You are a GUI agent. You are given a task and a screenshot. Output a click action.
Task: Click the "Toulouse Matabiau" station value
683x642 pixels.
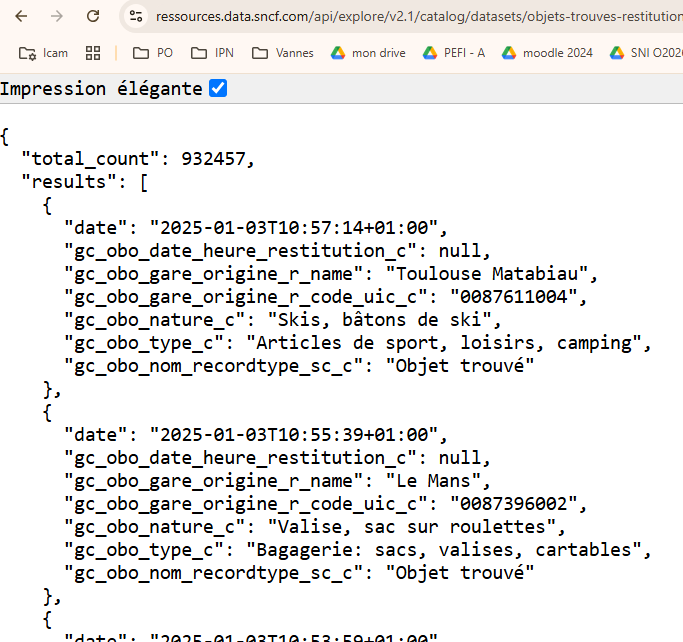(x=487, y=274)
